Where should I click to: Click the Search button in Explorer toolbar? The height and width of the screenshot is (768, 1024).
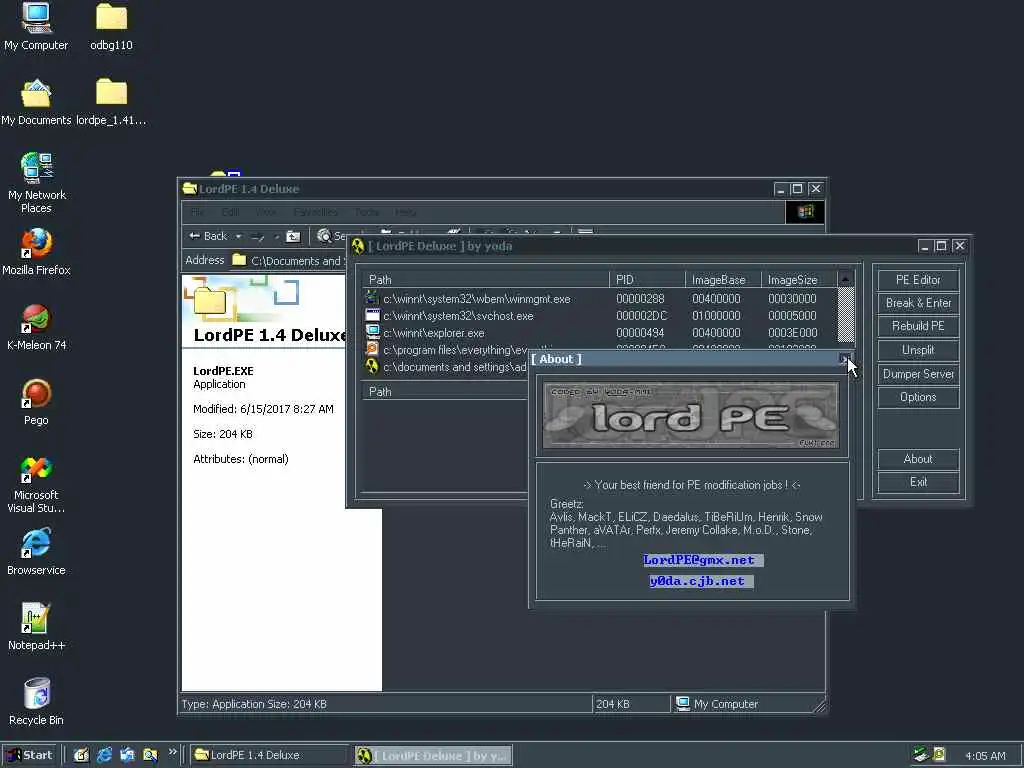click(331, 236)
